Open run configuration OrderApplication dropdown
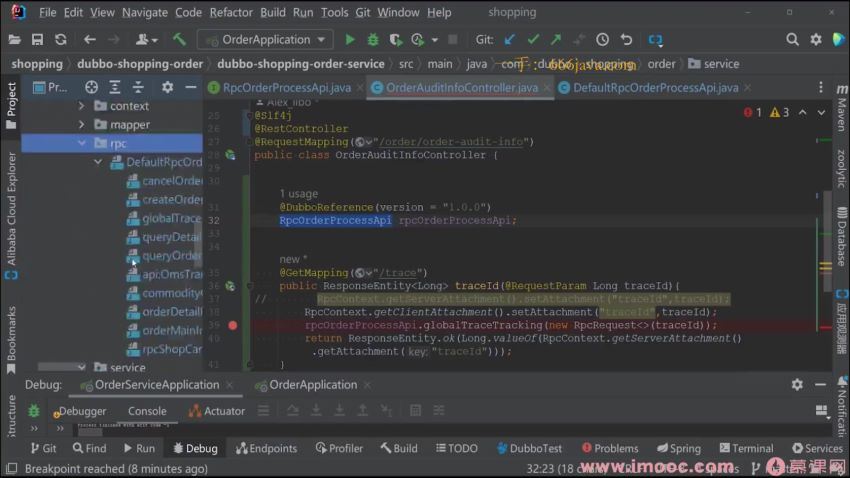The height and width of the screenshot is (478, 850). (266, 40)
